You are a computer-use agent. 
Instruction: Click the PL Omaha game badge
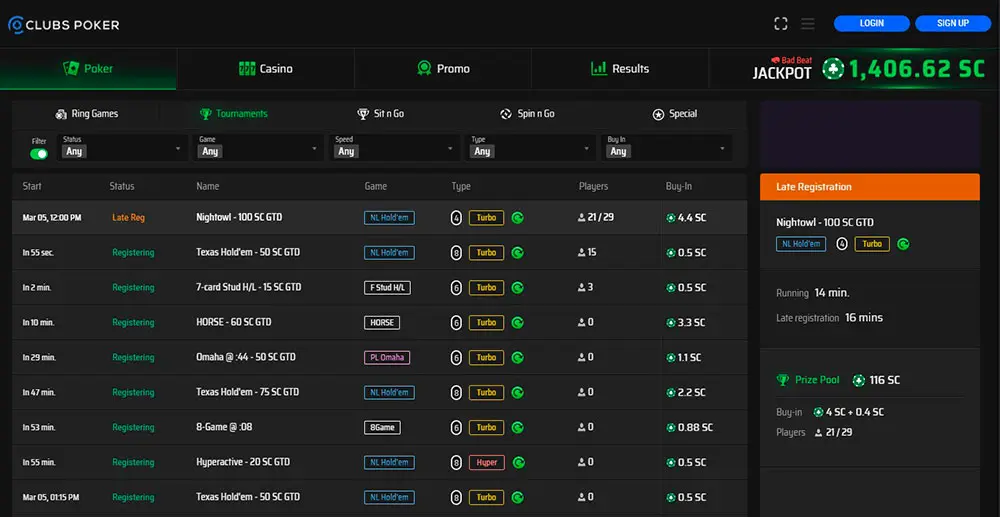387,358
